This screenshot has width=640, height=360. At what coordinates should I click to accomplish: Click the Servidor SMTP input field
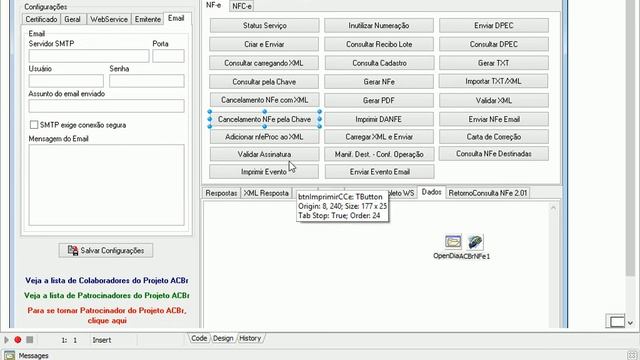[x=89, y=56]
